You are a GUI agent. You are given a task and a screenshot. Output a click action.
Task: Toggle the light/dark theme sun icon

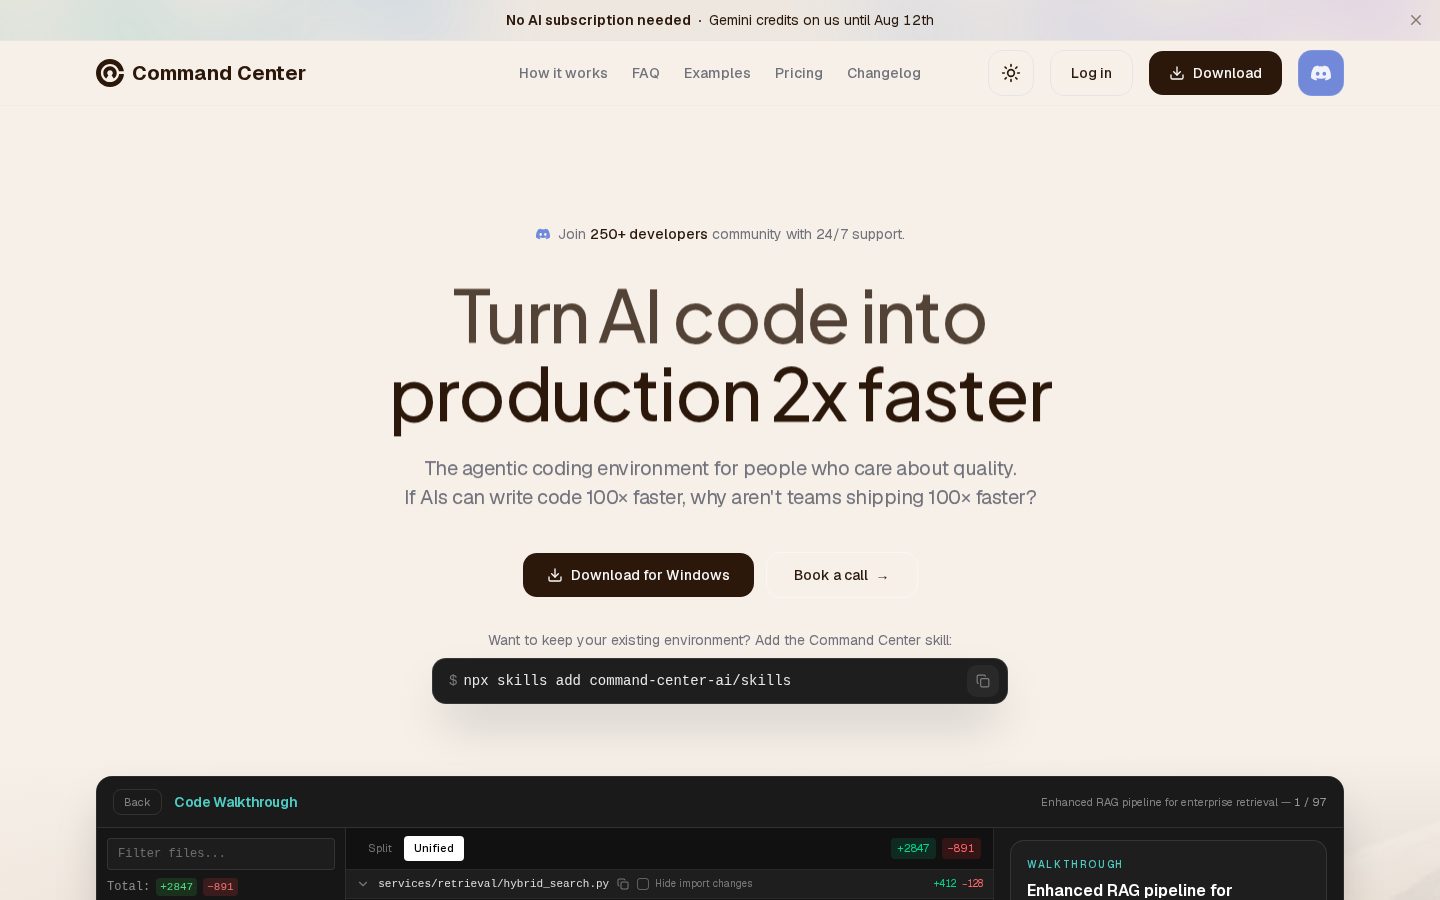click(1011, 73)
